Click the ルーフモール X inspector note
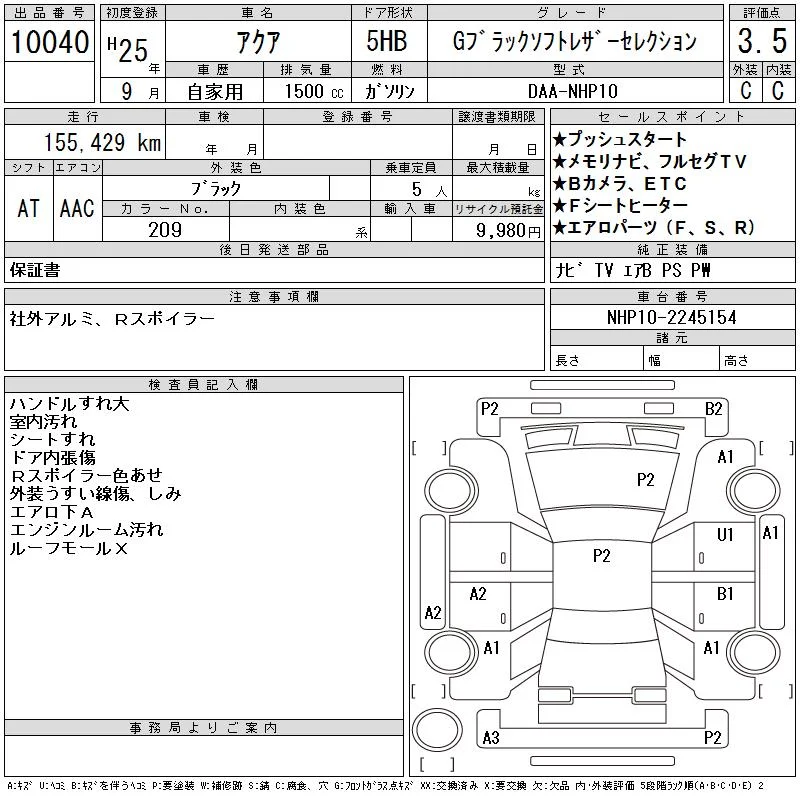The image size is (800, 800). point(68,548)
